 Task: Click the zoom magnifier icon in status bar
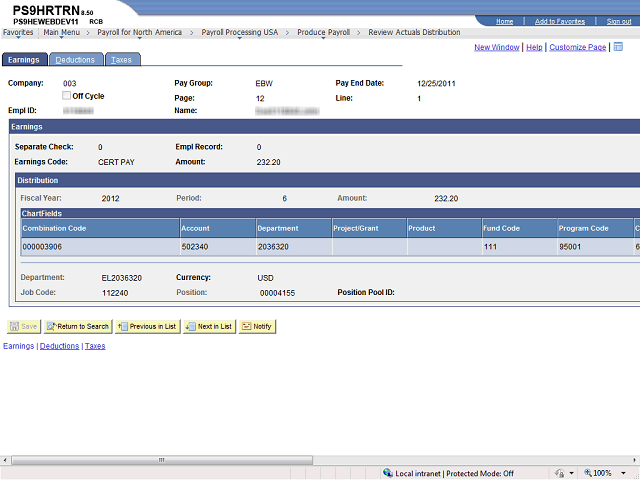tap(588, 473)
